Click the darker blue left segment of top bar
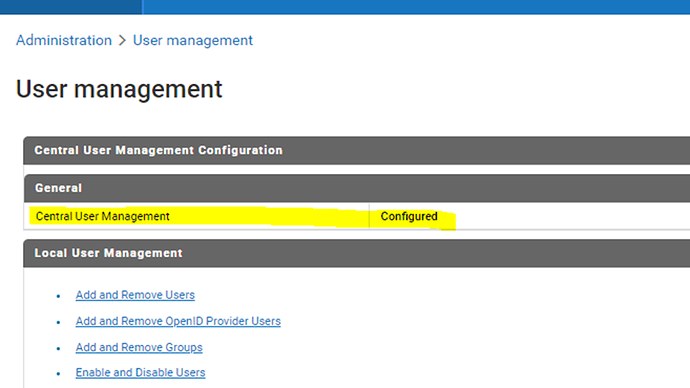Image resolution: width=690 pixels, height=388 pixels. pyautogui.click(x=71, y=7)
